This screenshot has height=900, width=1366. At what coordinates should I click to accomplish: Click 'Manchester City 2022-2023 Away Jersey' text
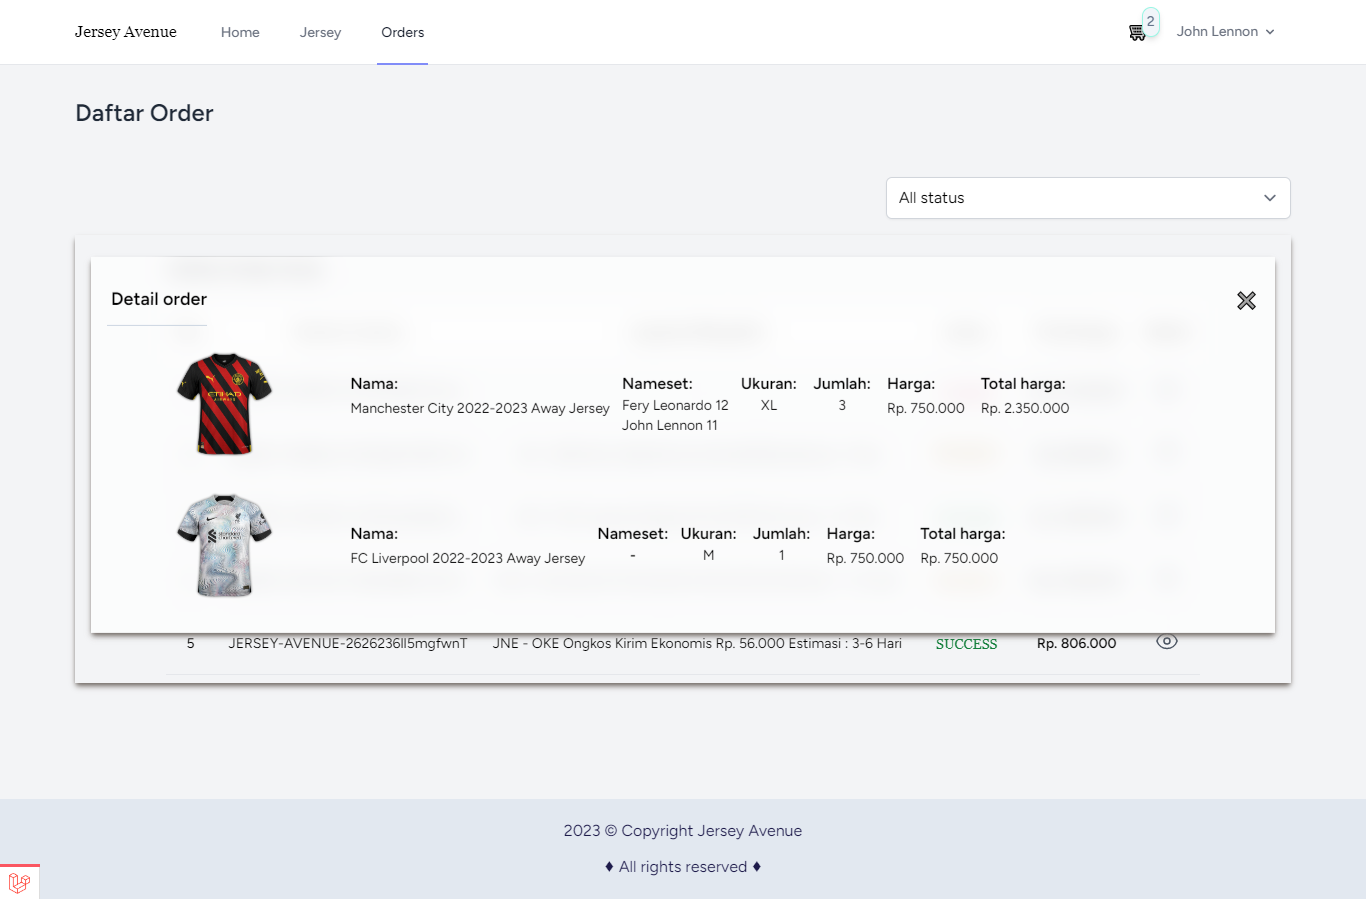coord(480,408)
